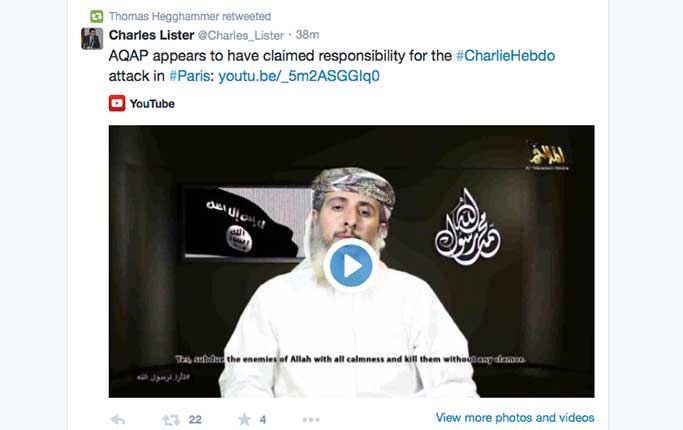
Task: Open the #CharlieHebdo hashtag
Action: [x=505, y=56]
